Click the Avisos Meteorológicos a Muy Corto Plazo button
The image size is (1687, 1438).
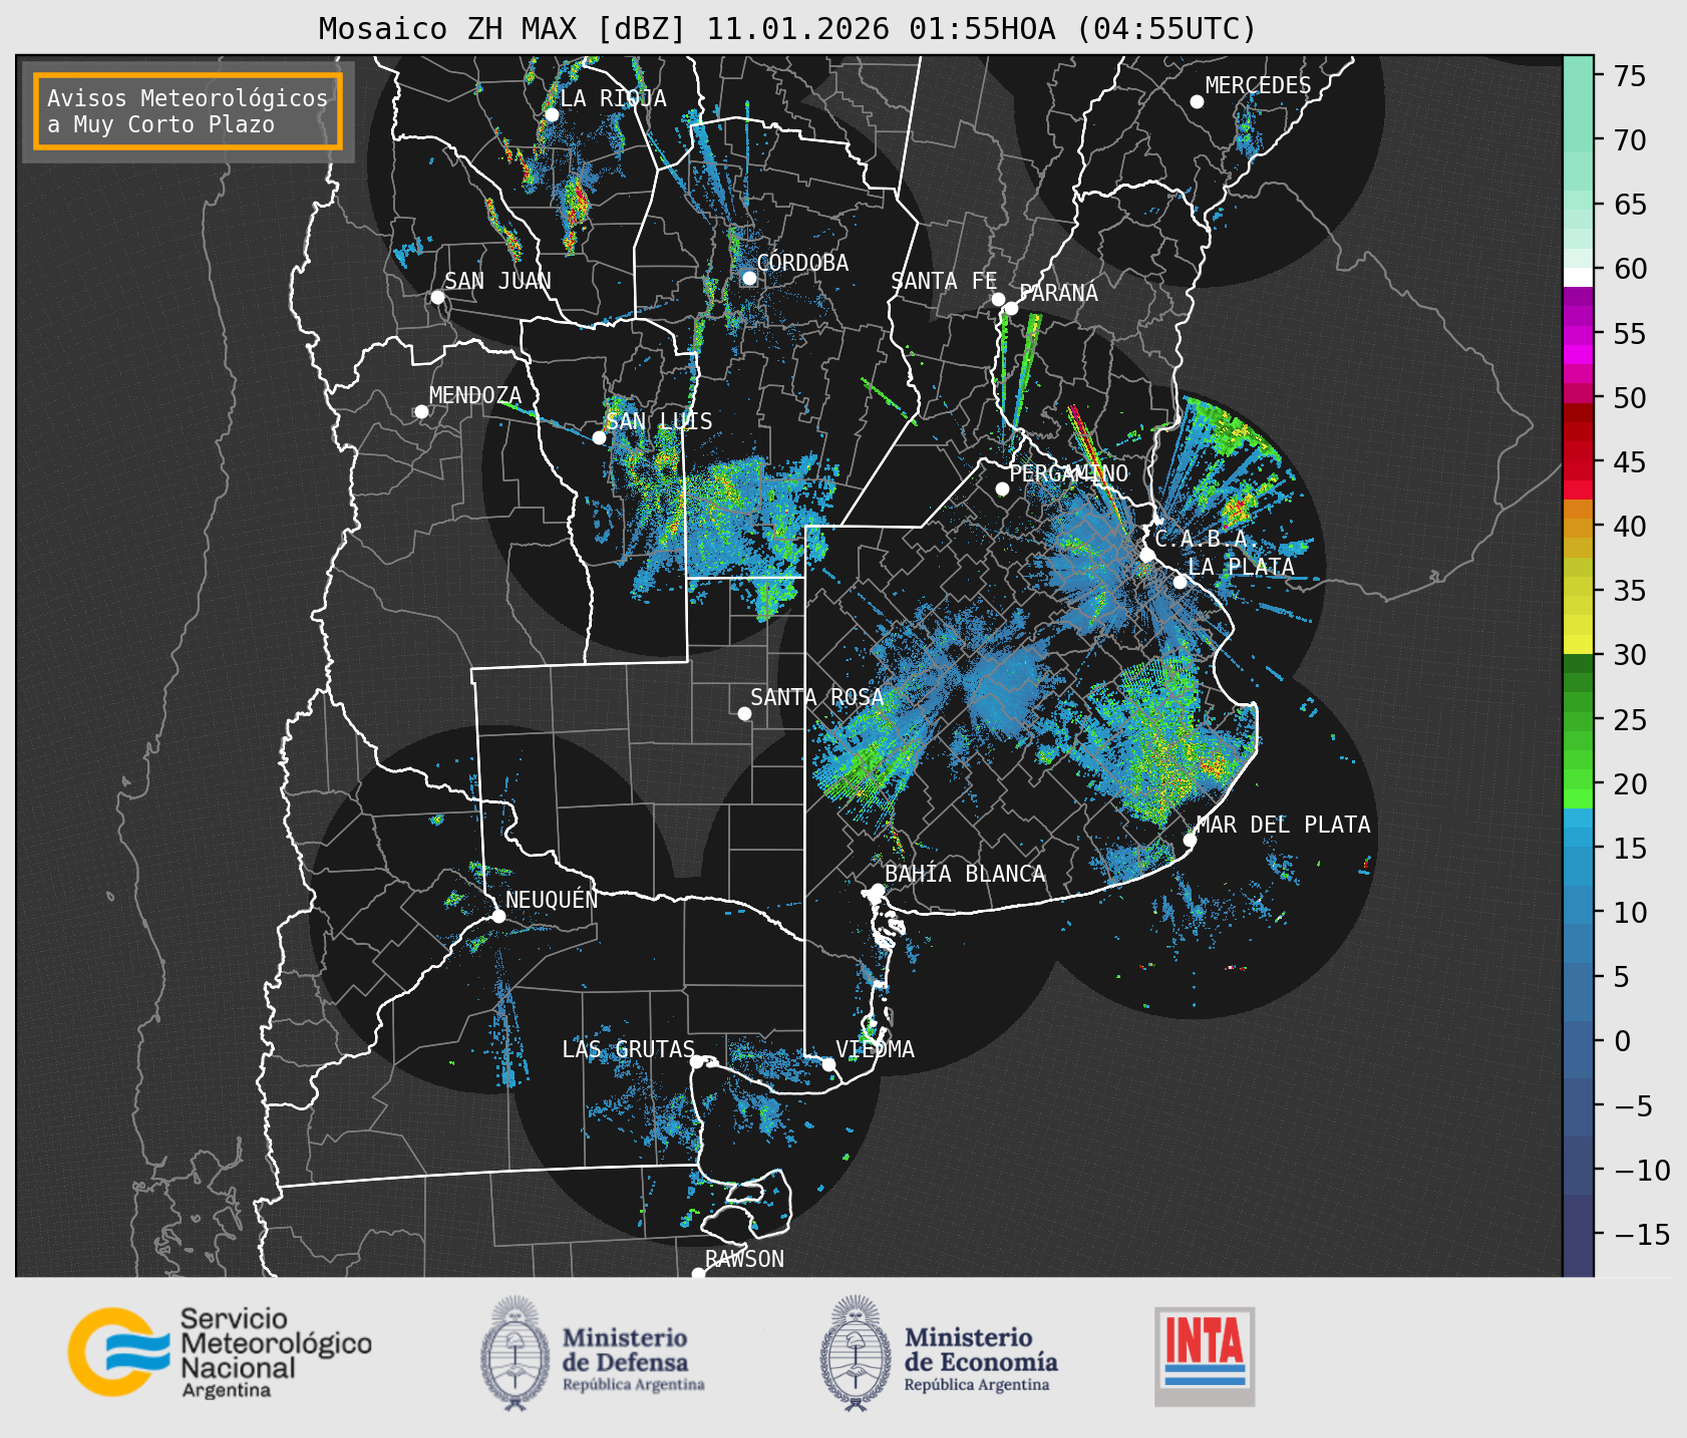[188, 111]
